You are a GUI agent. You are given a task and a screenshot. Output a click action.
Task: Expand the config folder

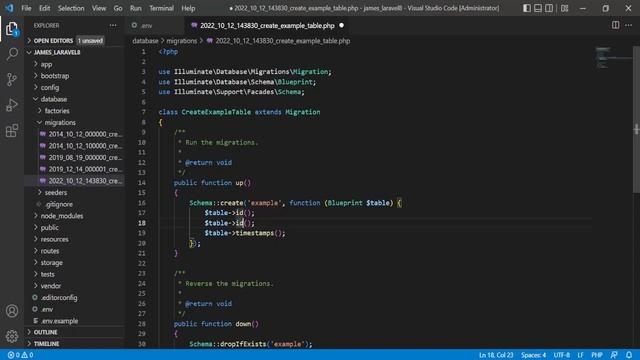[75, 87]
